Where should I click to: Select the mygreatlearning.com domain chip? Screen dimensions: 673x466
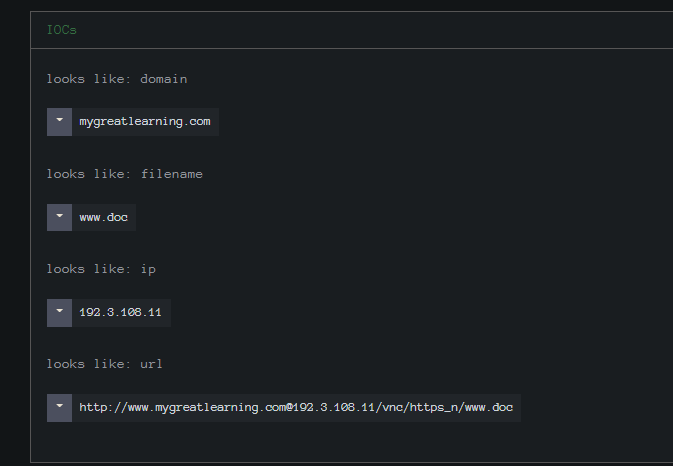point(145,122)
